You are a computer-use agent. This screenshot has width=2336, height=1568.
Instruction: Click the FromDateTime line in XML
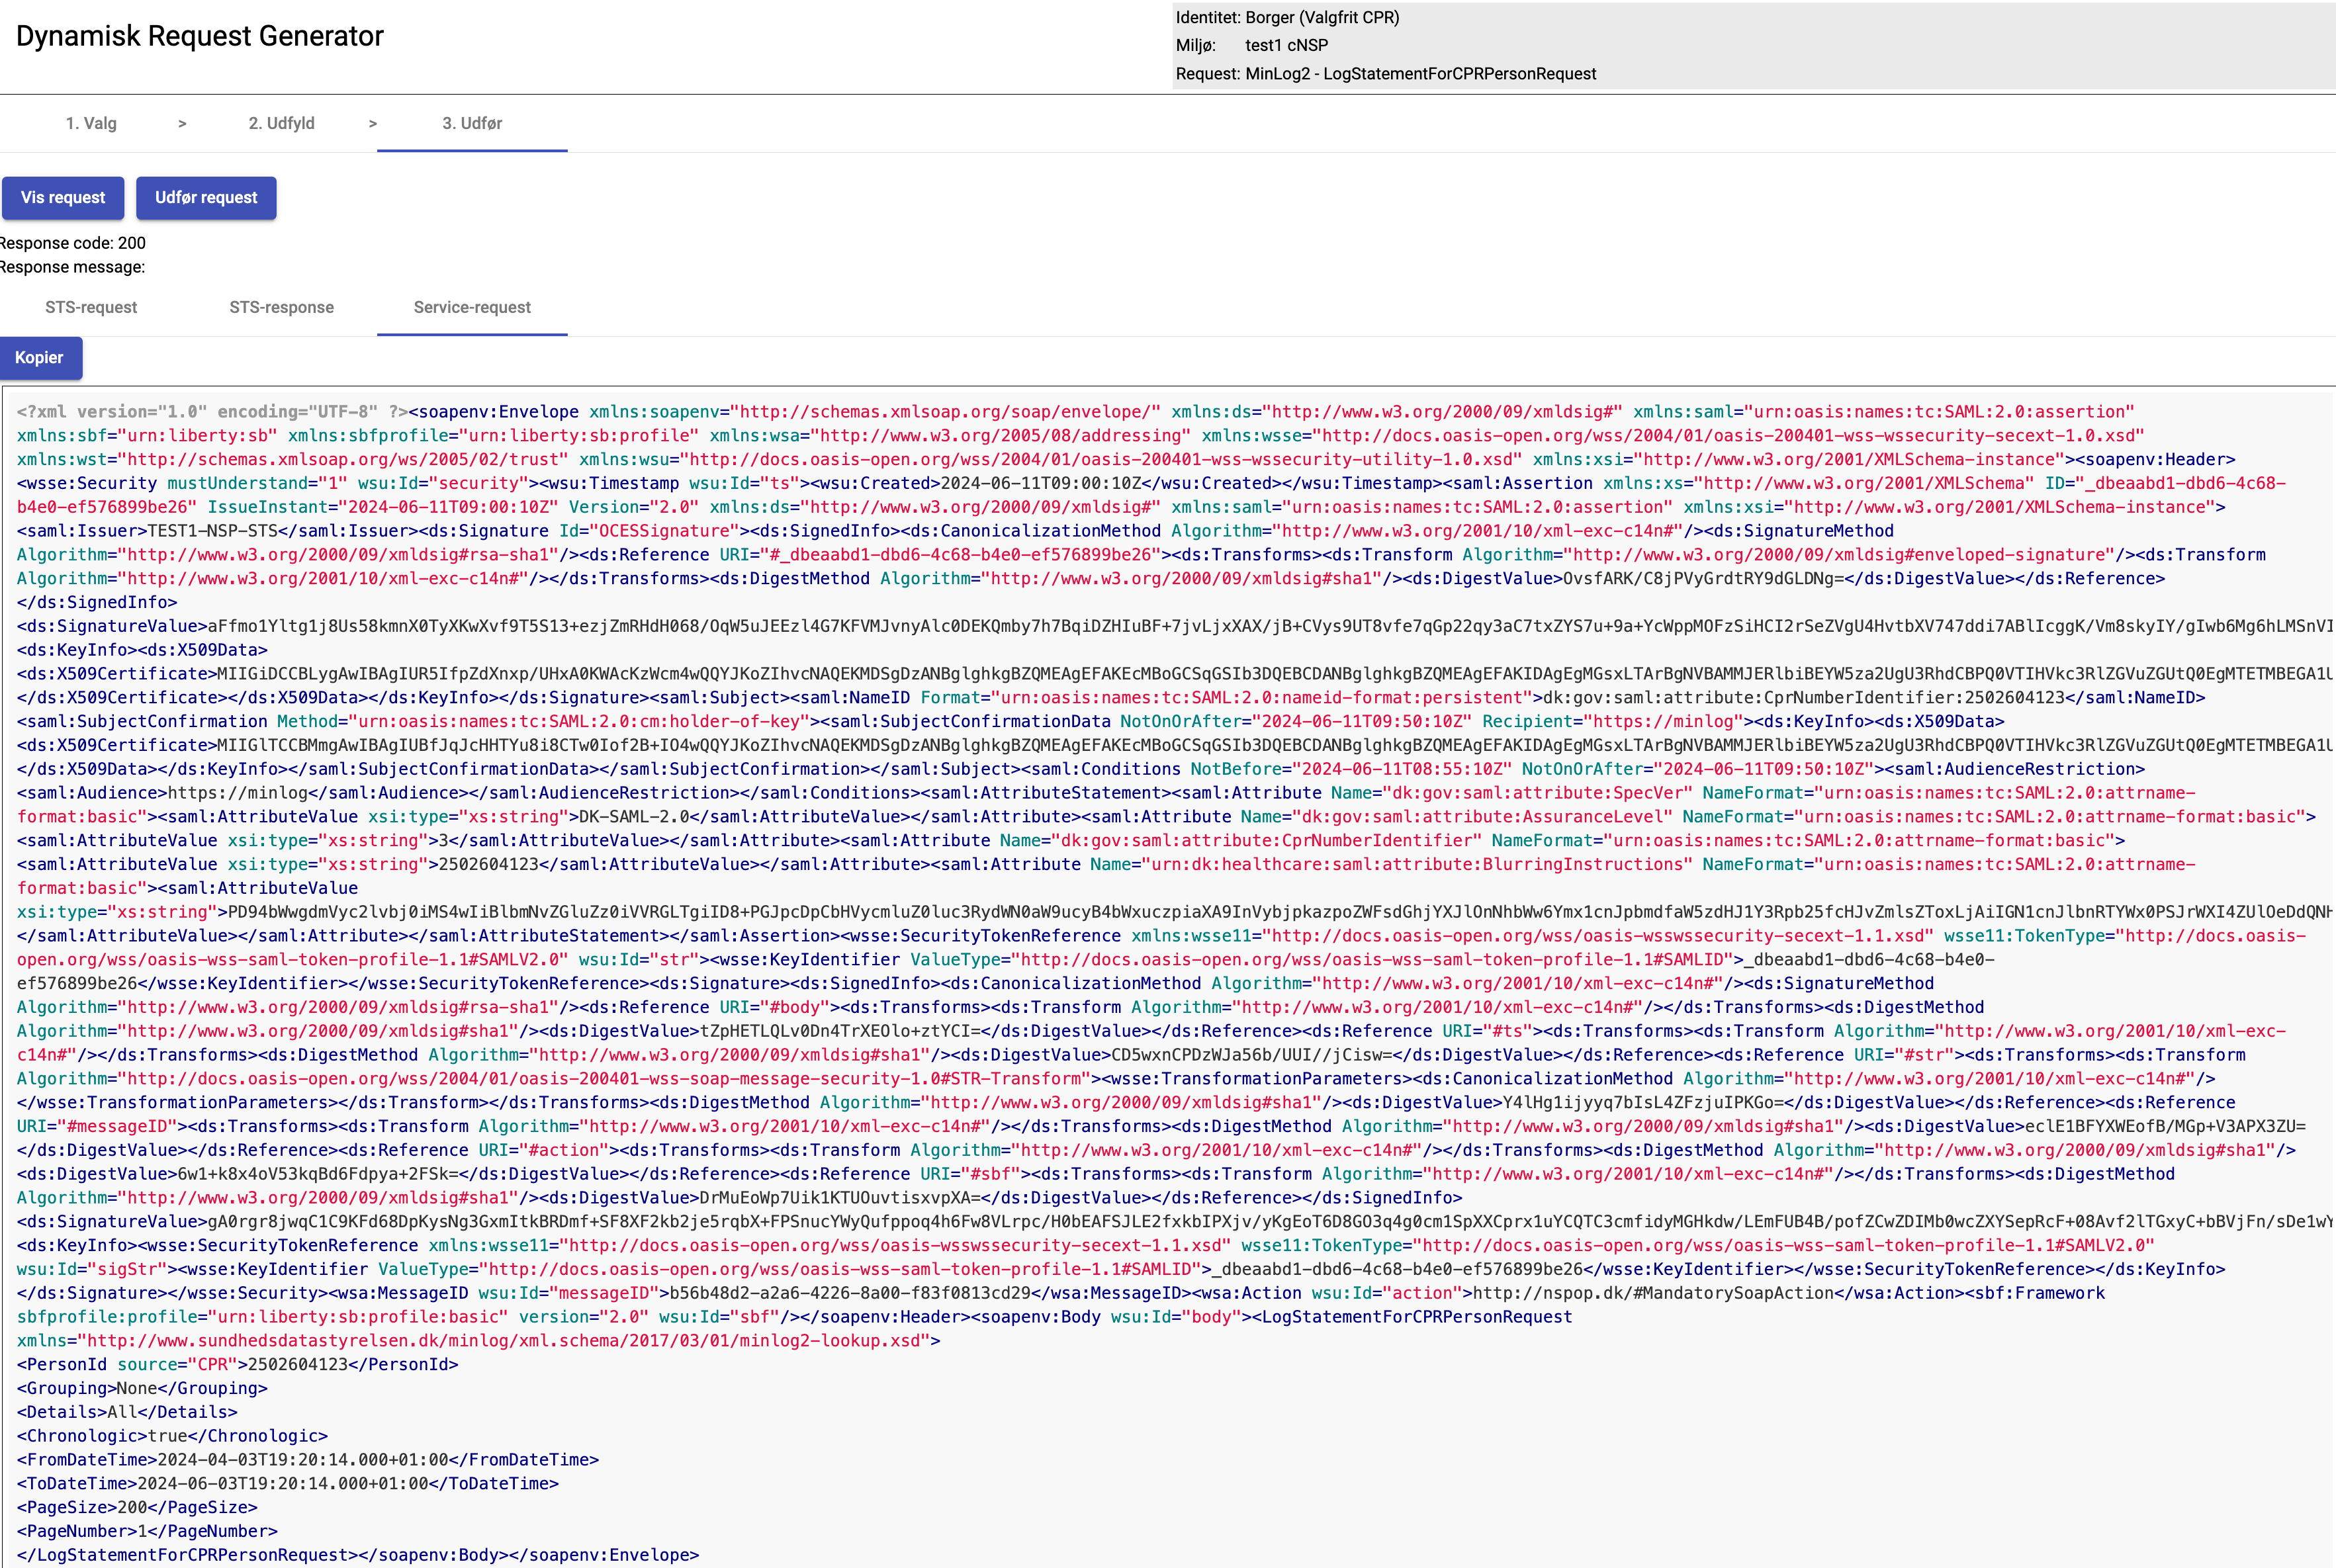point(308,1460)
